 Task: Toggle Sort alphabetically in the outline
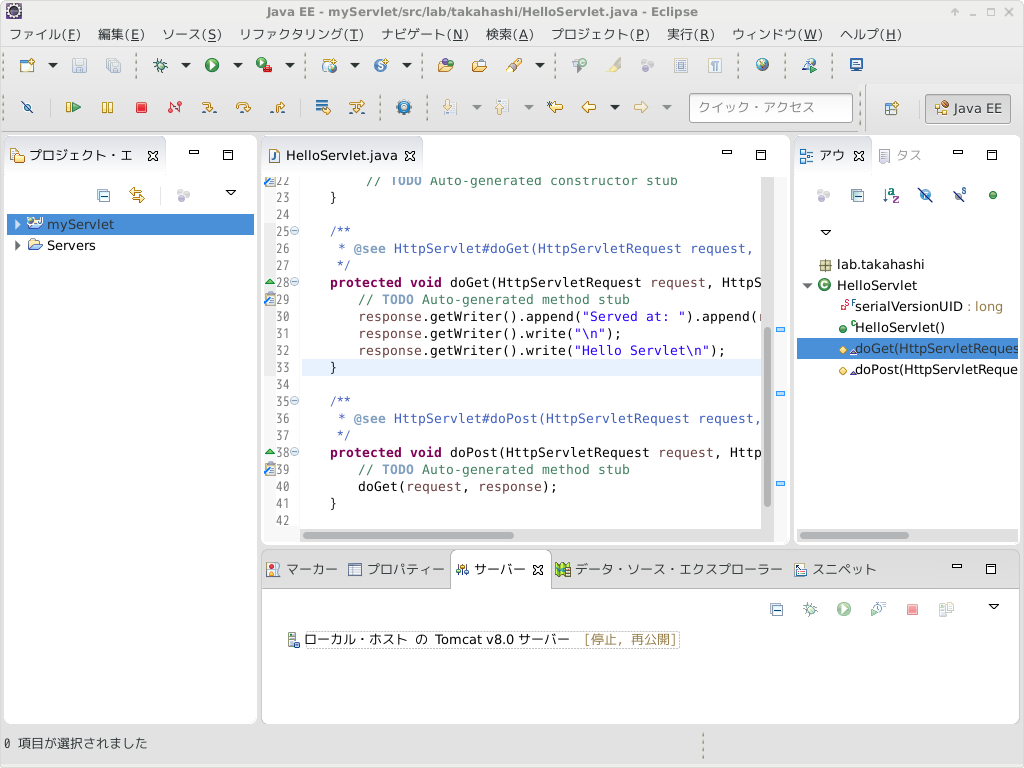891,195
